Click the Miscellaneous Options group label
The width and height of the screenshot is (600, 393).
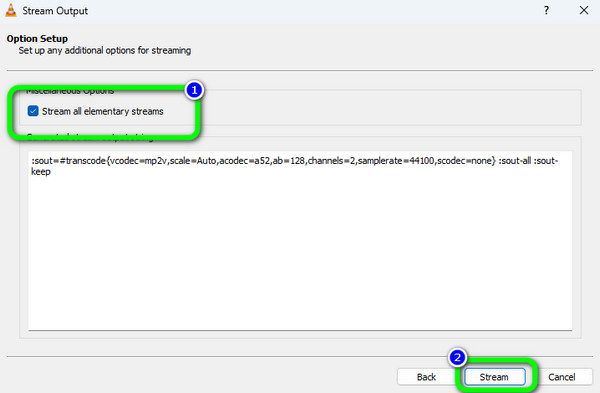pos(70,91)
